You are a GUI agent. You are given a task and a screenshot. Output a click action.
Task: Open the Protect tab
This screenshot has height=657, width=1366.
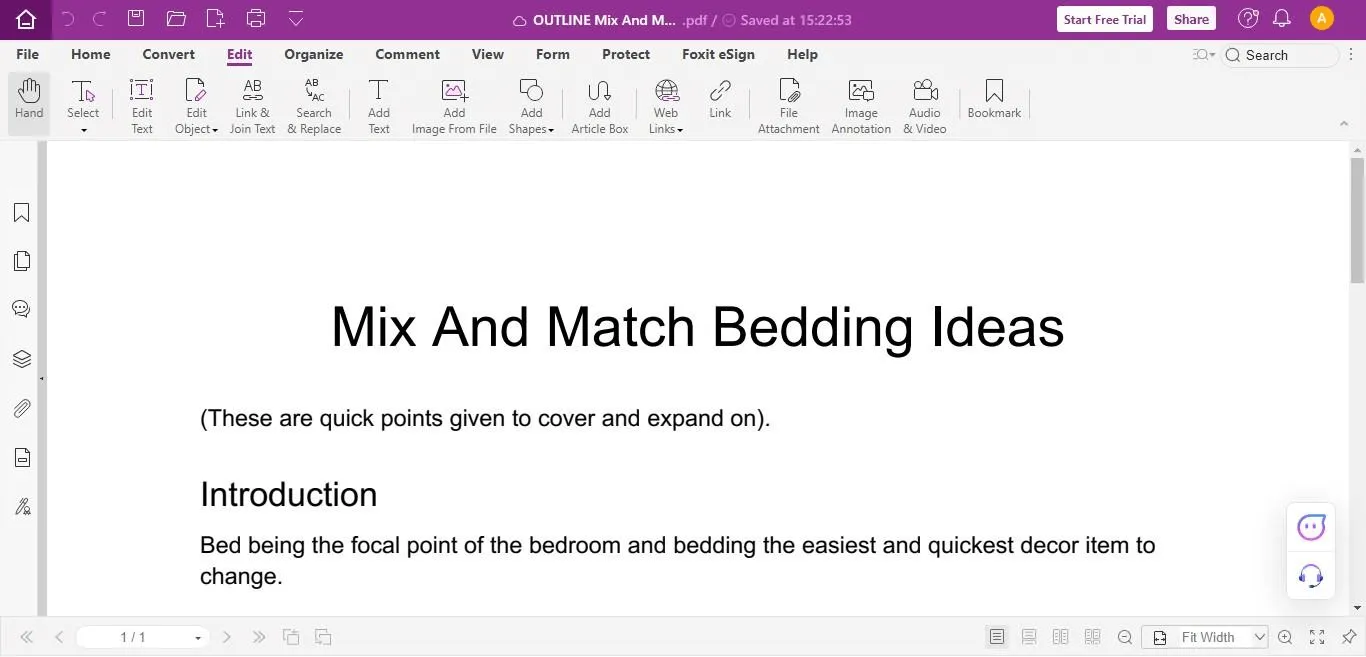(x=626, y=54)
